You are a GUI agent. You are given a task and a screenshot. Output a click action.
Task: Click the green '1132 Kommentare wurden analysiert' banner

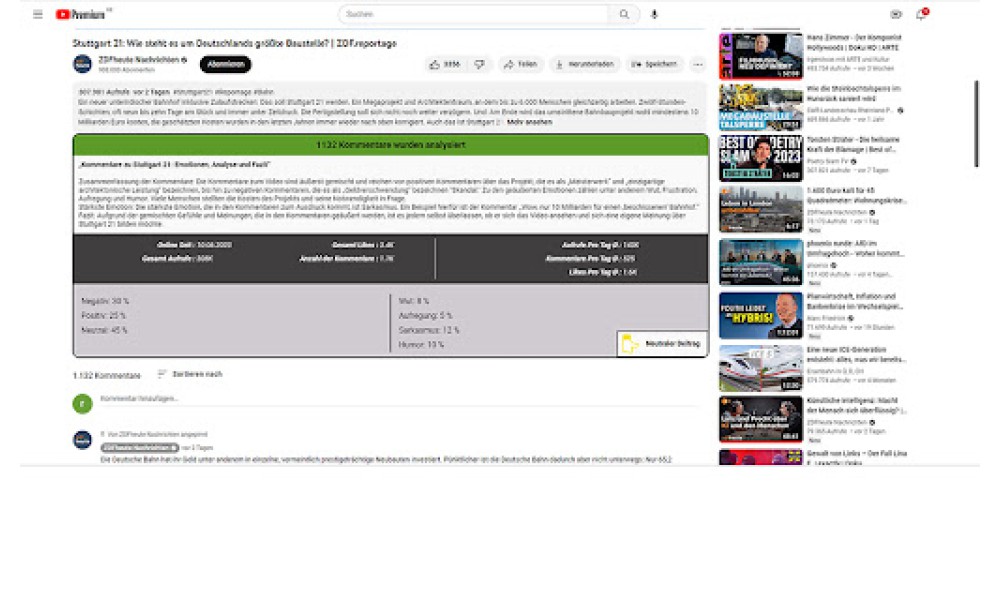390,145
